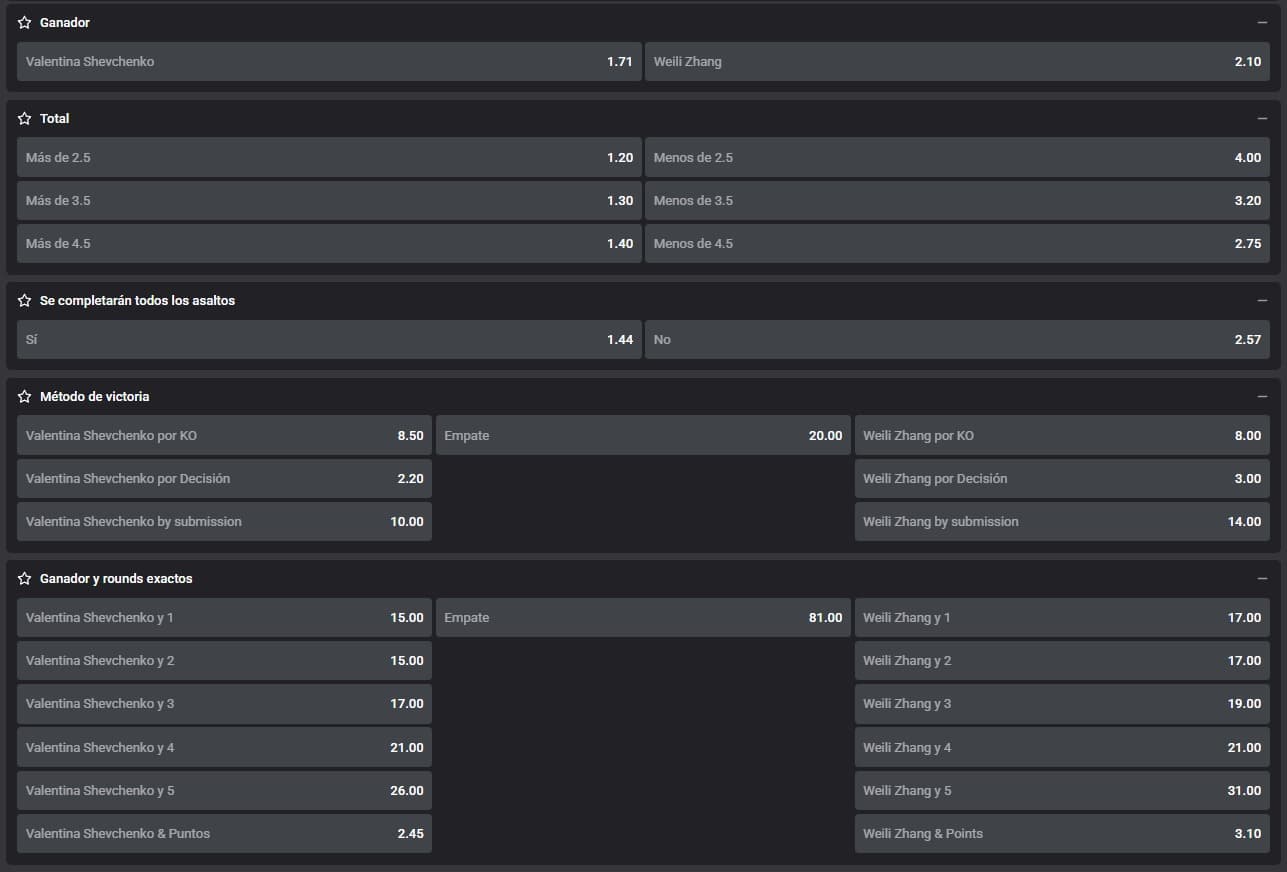Select Valentina Shevchenko & Puntos option

click(x=224, y=833)
